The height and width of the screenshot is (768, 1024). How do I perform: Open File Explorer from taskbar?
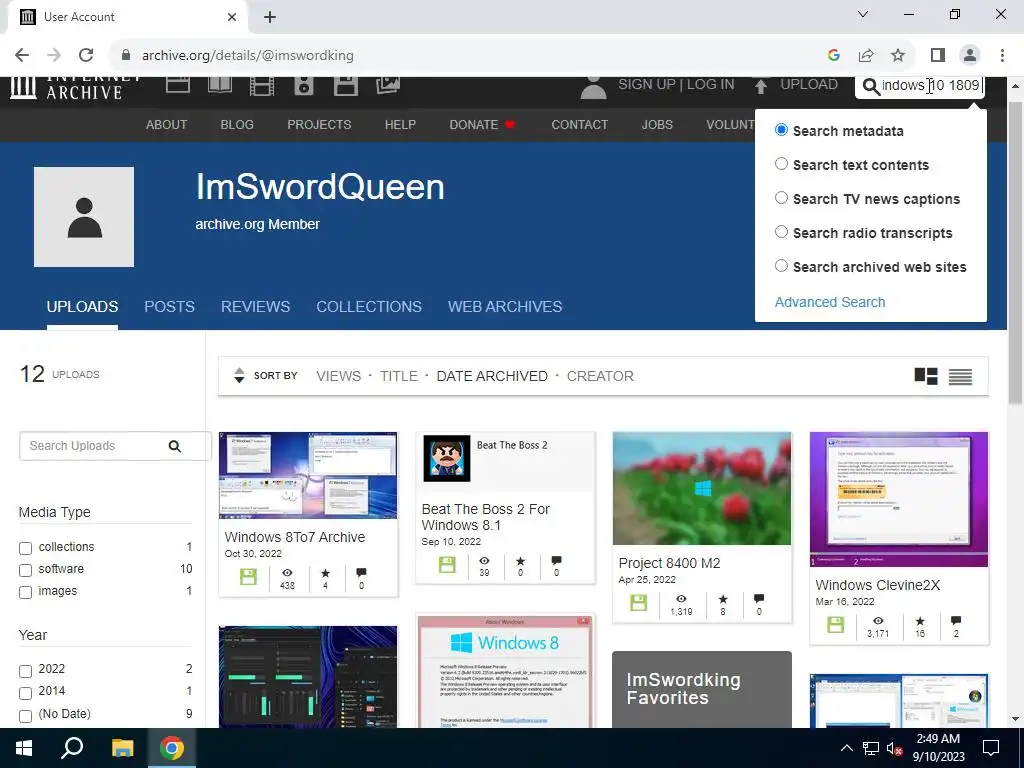pos(122,748)
